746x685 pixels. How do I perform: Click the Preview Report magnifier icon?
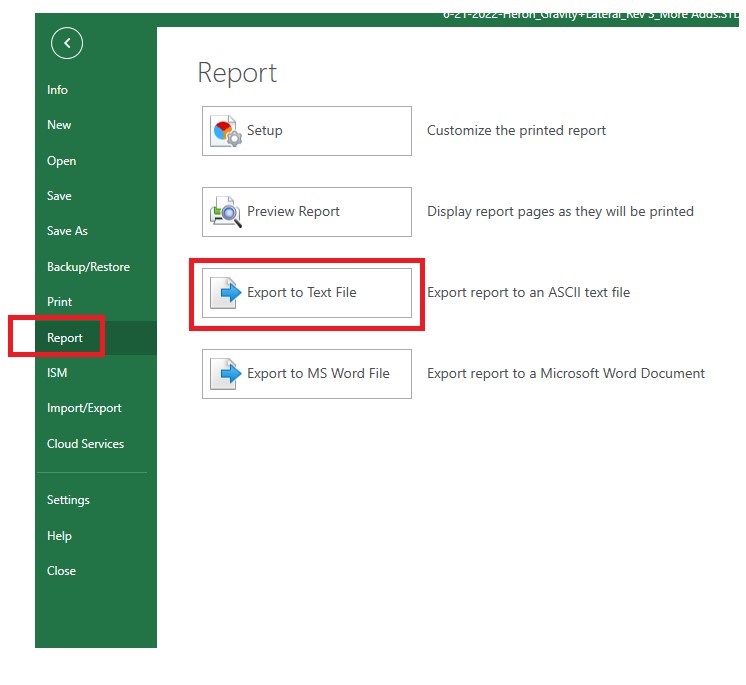coord(226,212)
